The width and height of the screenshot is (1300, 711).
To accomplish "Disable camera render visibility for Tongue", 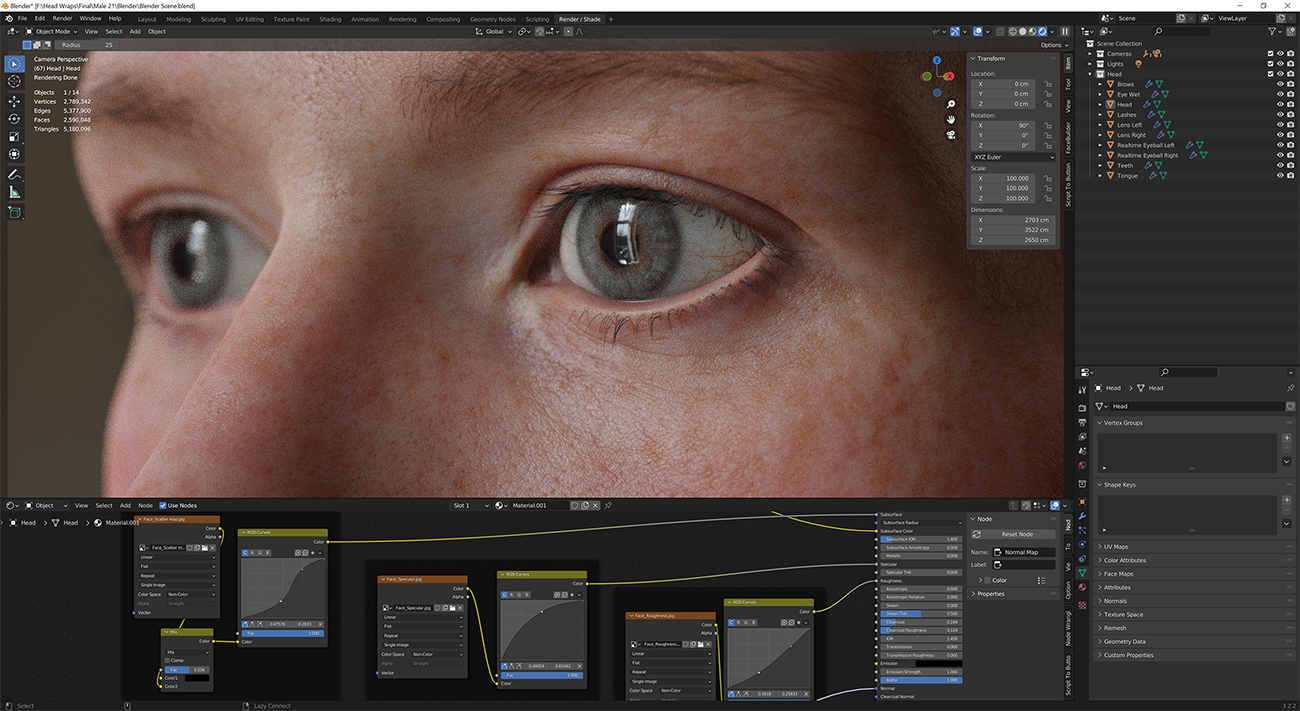I will point(1291,176).
